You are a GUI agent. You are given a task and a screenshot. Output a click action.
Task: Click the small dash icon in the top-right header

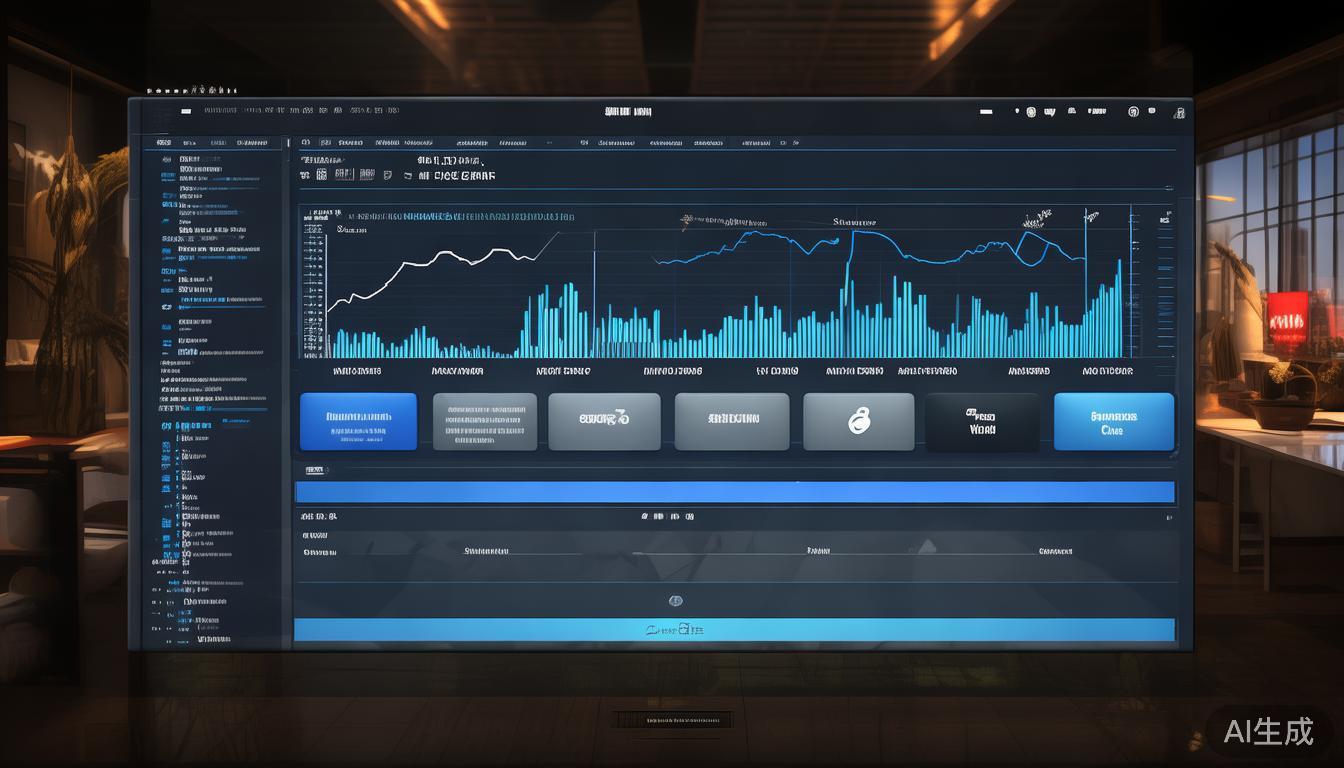[x=986, y=111]
